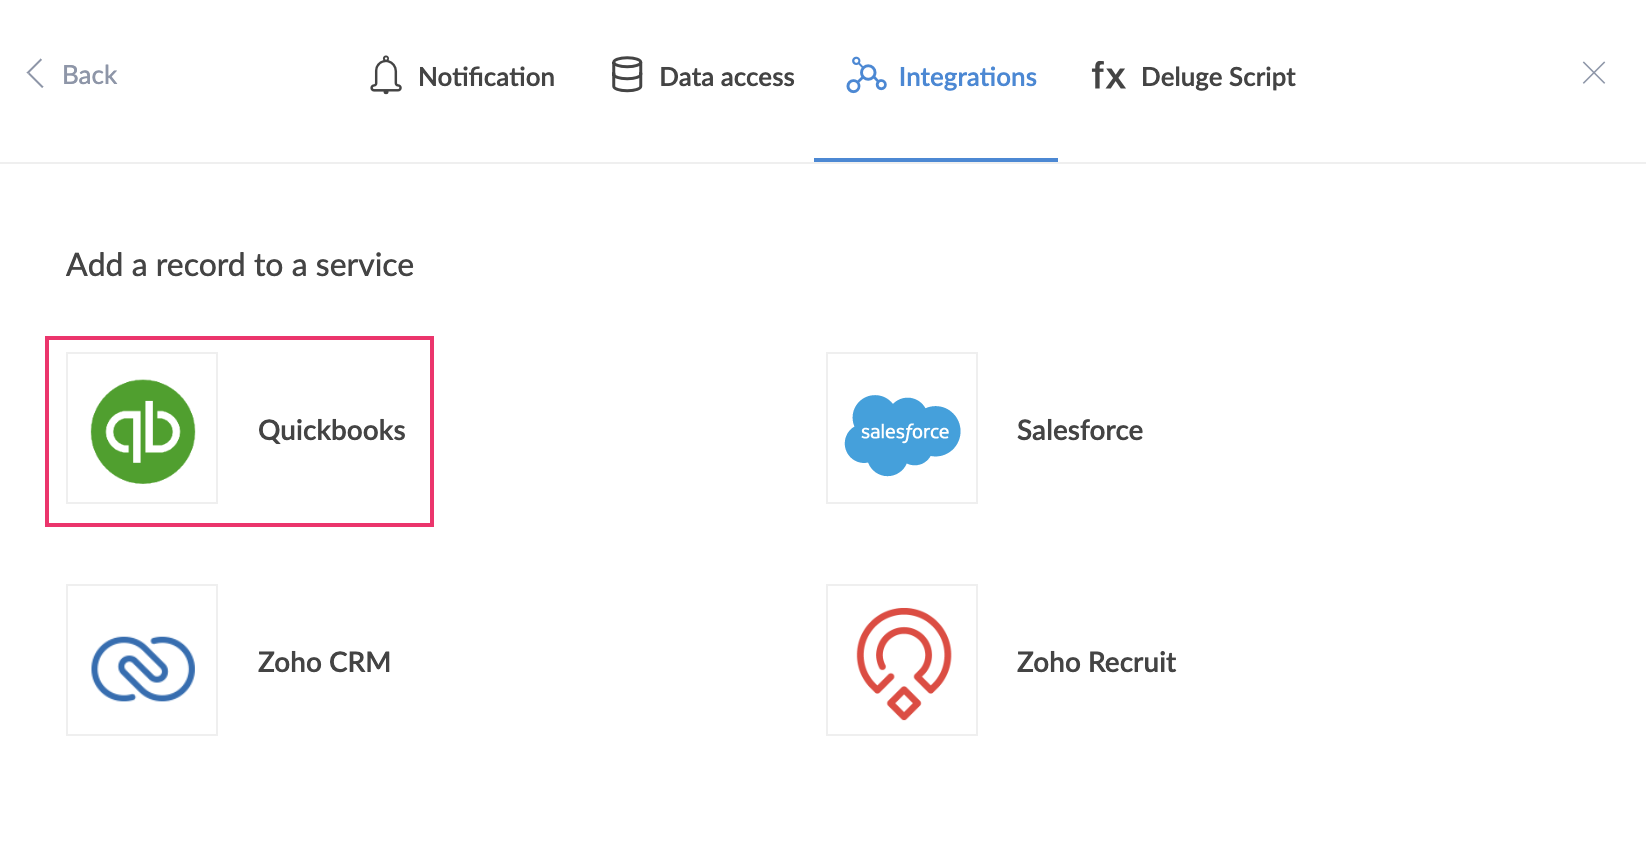Click the Integrations nodes icon
The image size is (1646, 858).
pos(866,76)
